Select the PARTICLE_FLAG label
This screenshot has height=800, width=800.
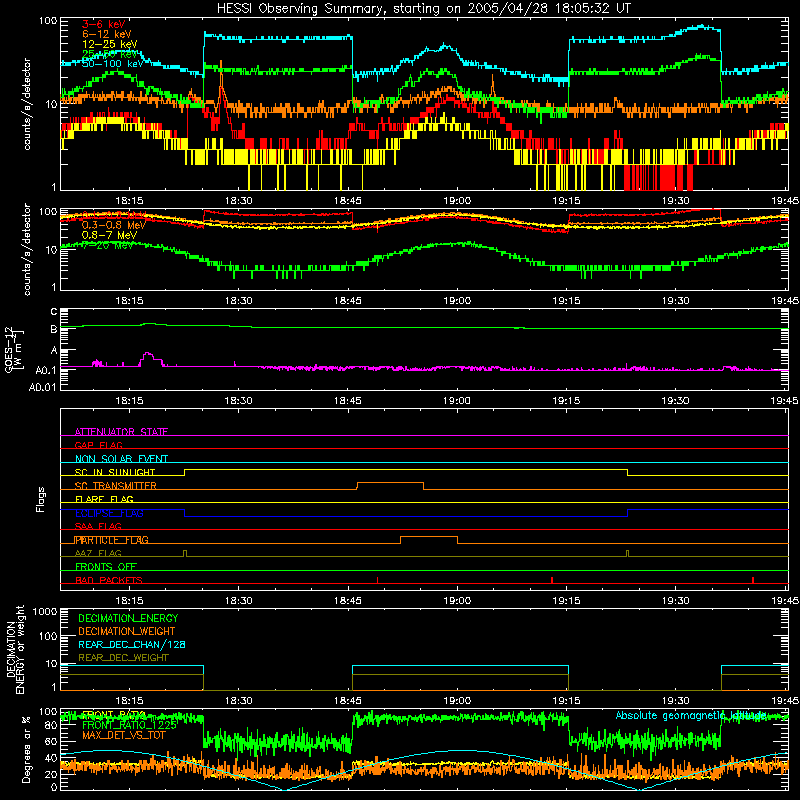112,540
